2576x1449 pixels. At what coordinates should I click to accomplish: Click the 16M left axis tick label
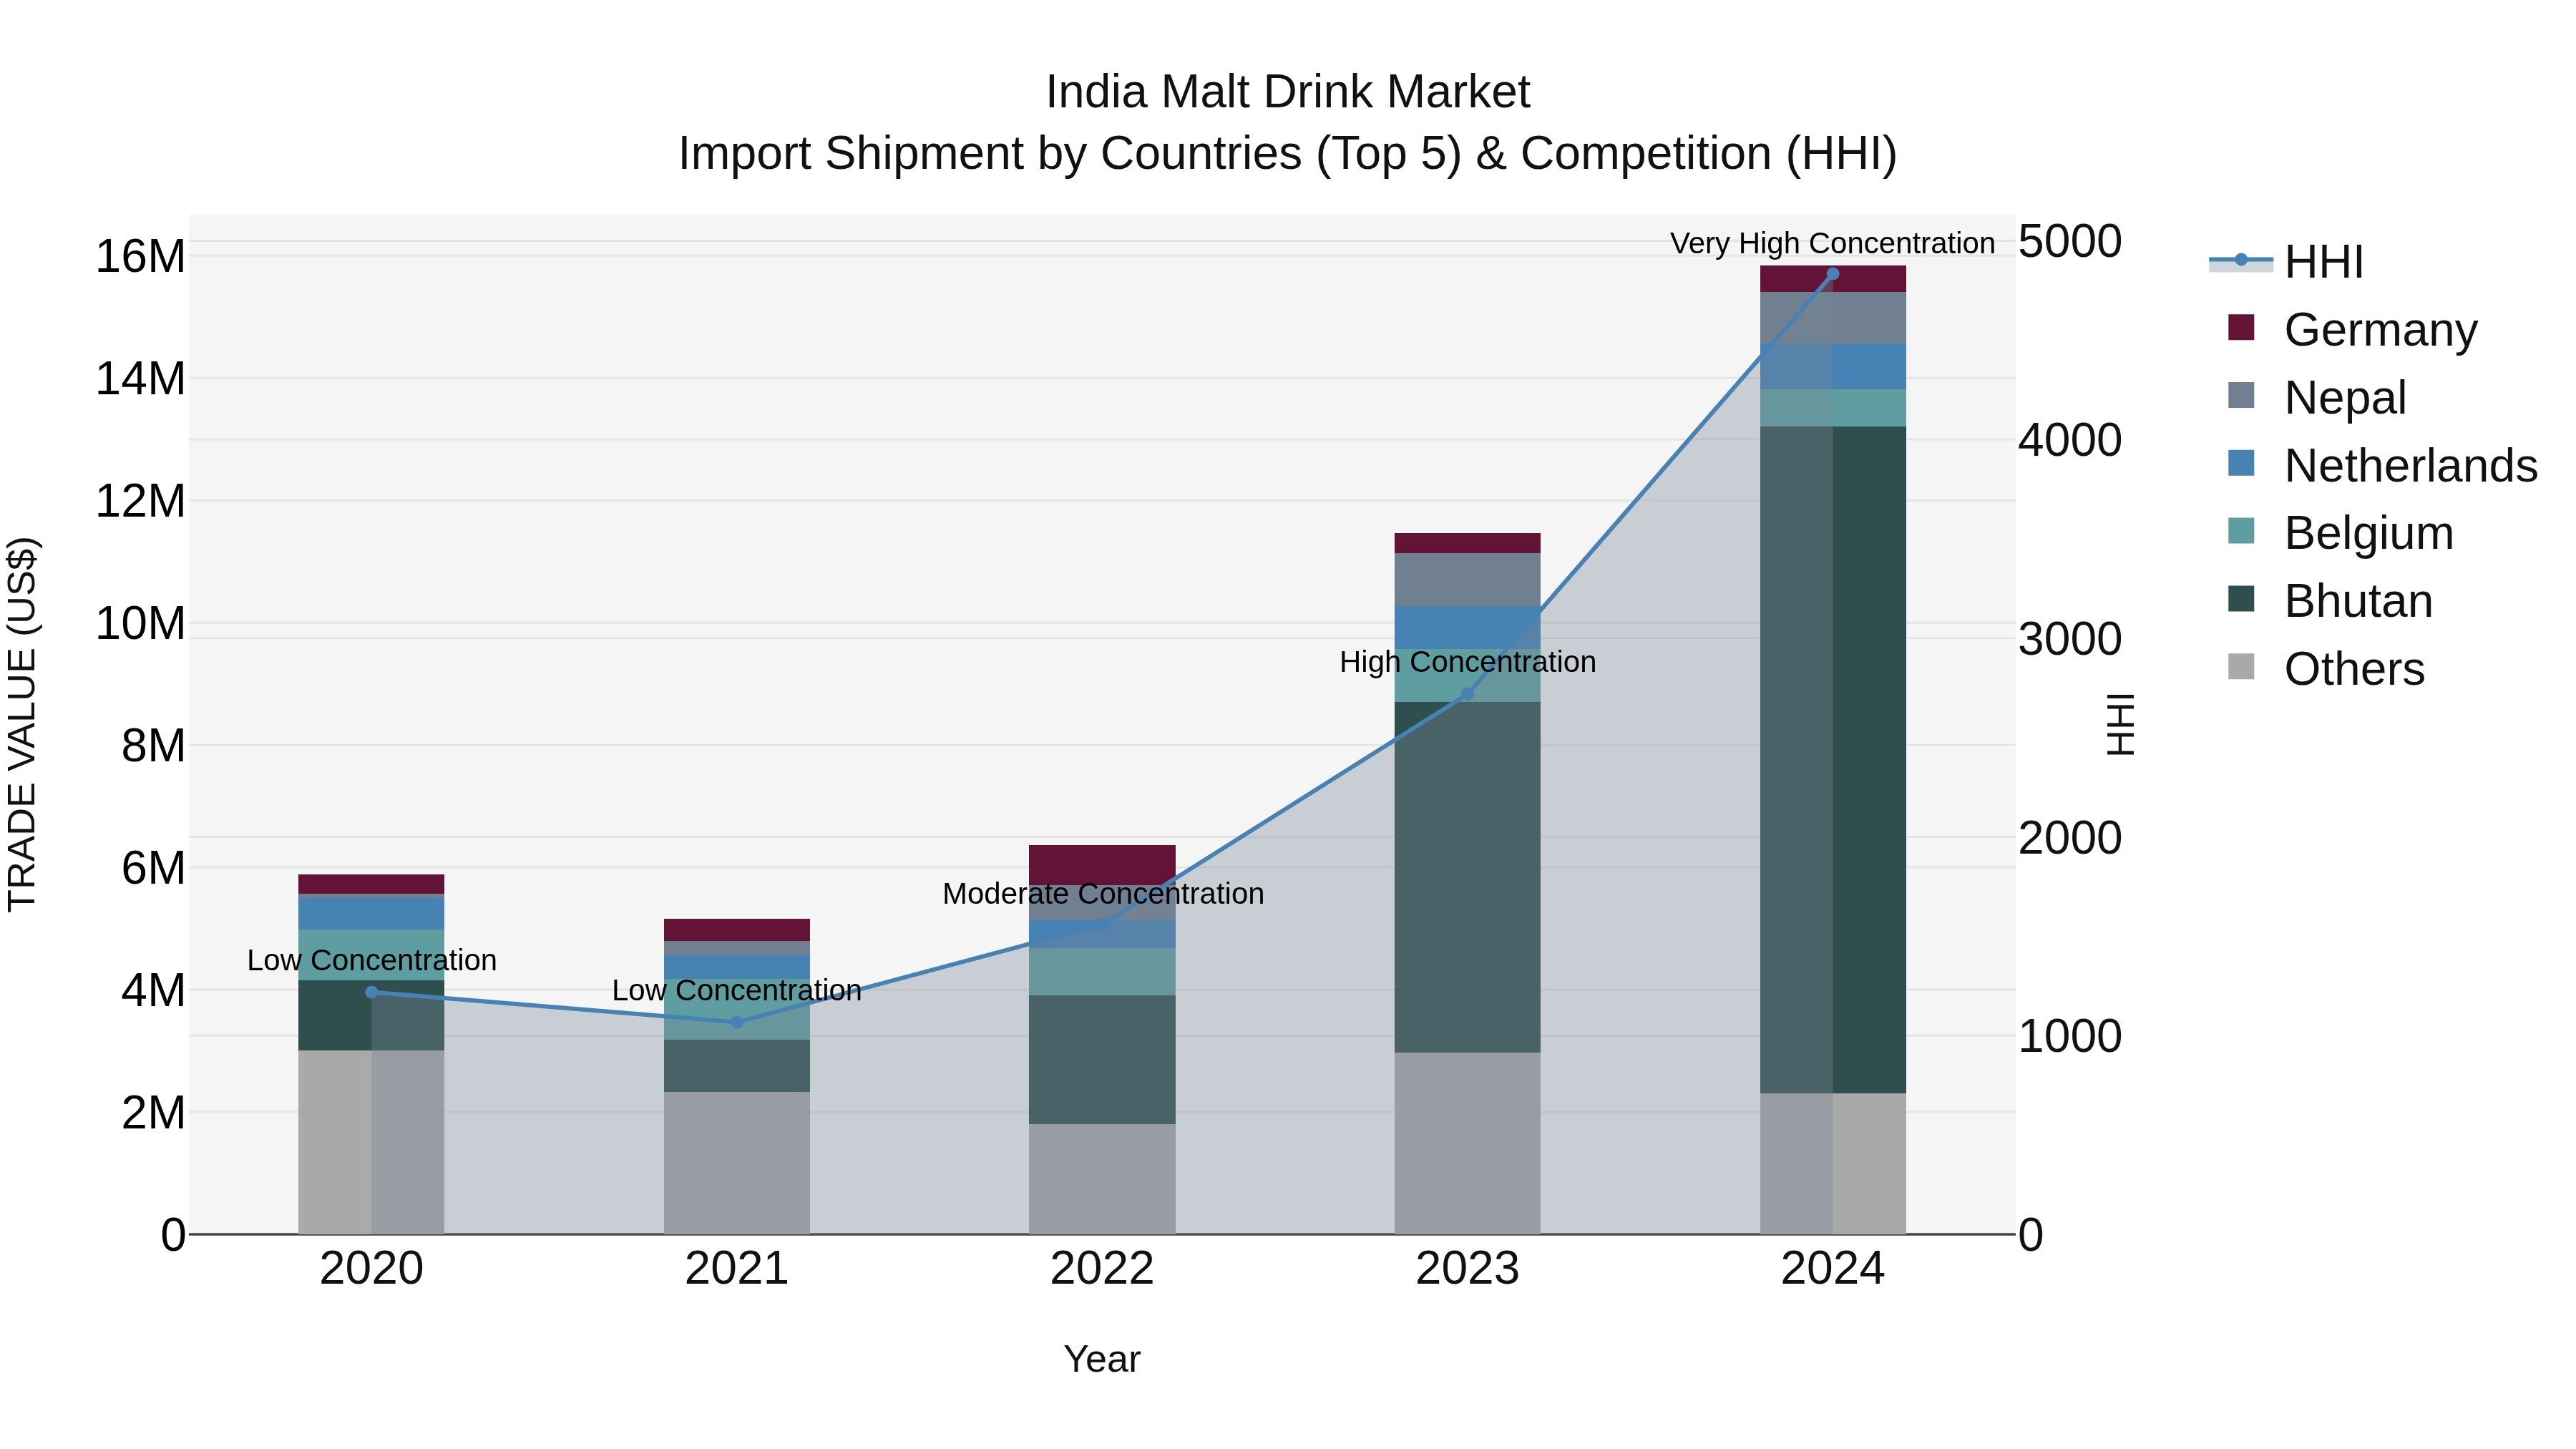[x=140, y=256]
